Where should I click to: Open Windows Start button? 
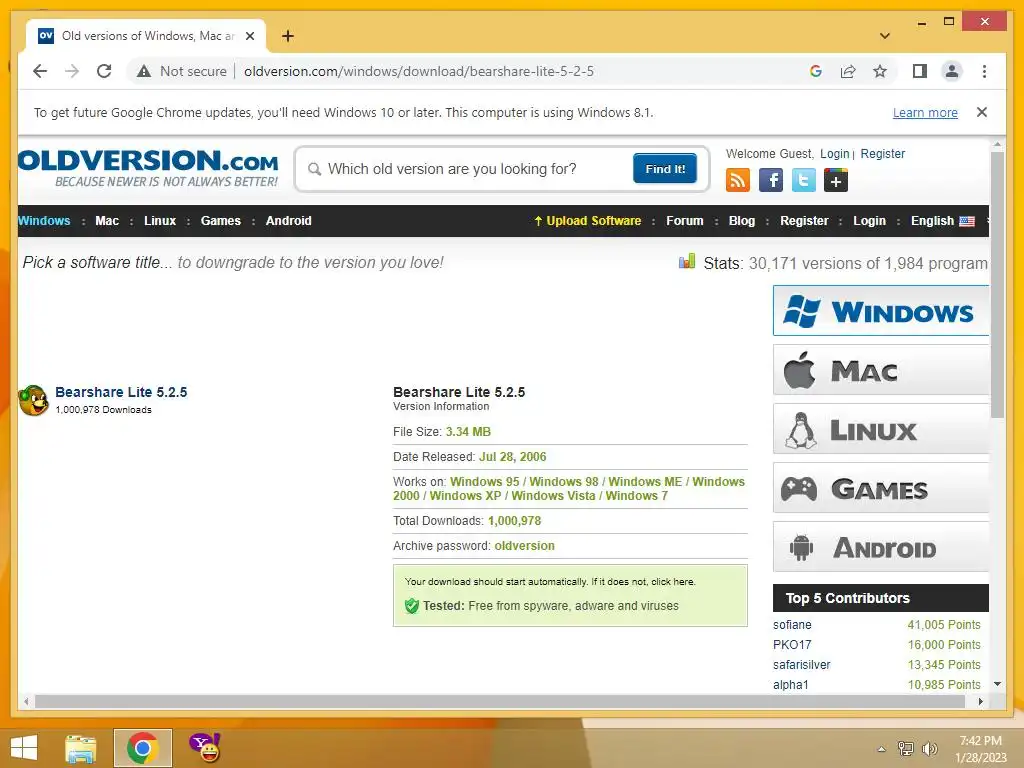(x=24, y=748)
